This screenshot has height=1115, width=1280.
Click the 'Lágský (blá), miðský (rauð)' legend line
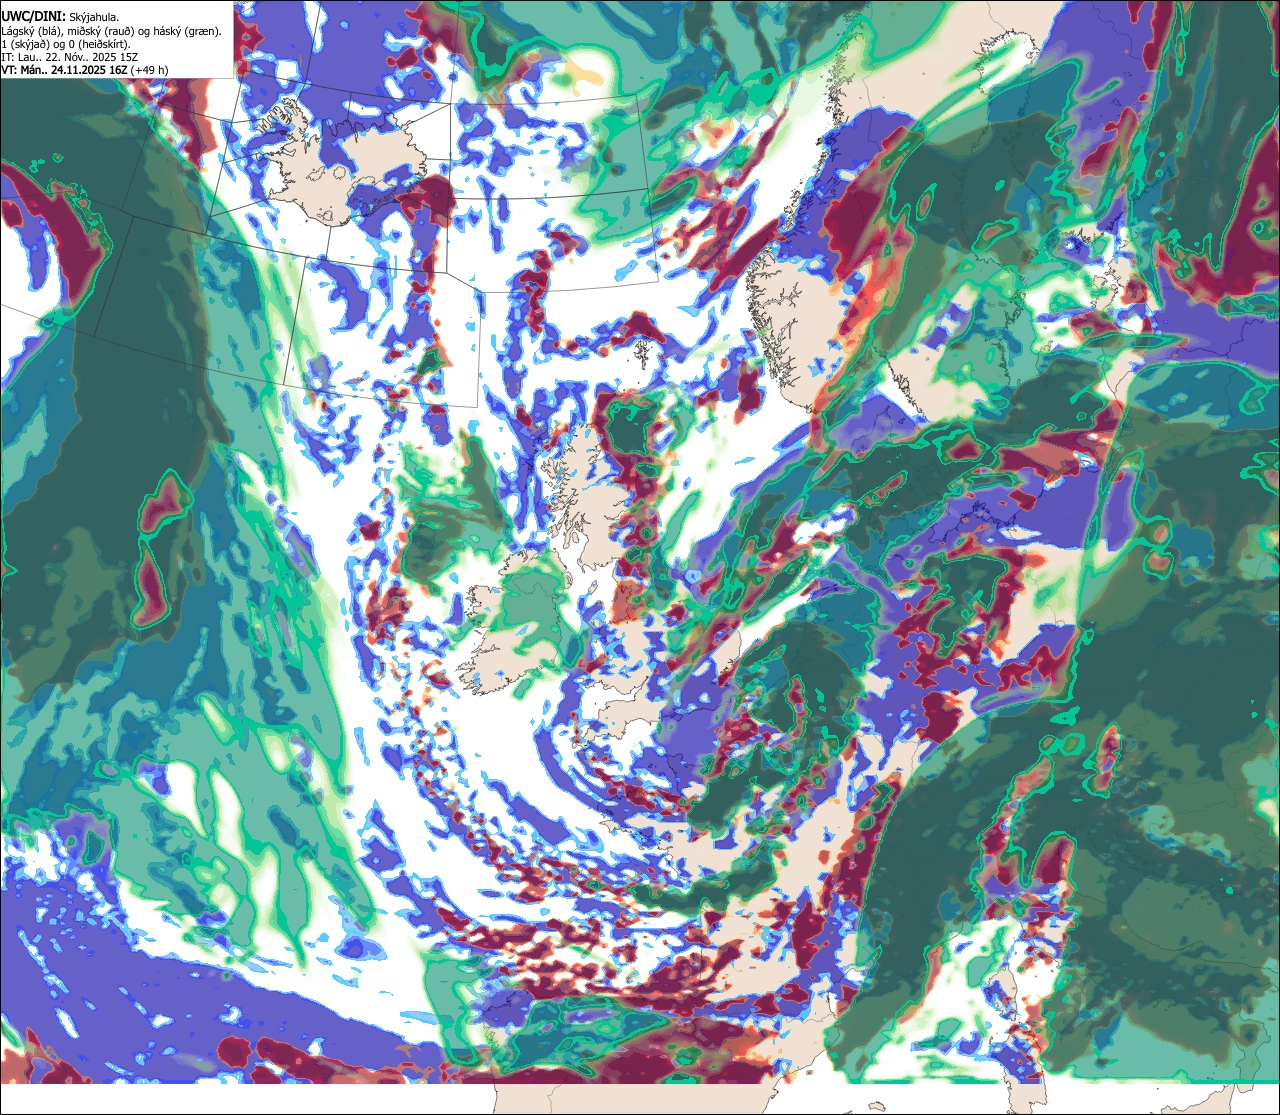[111, 31]
